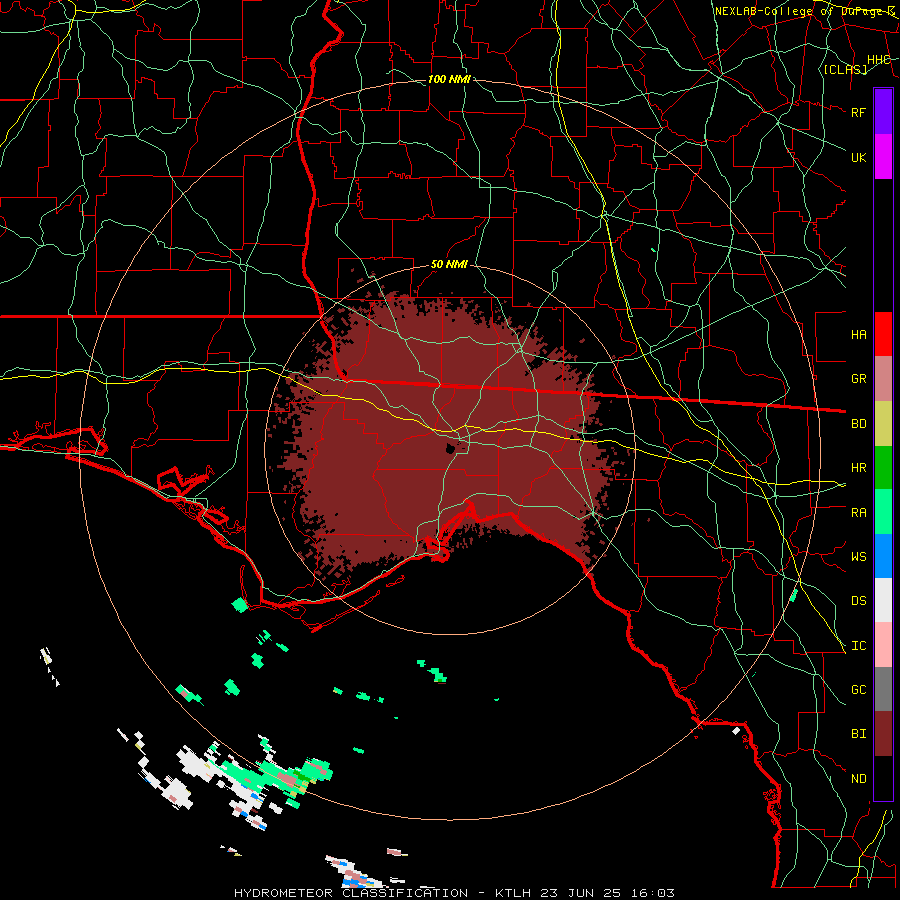Click the [CLAS] unit label
Viewport: 900px width, 900px height.
(x=845, y=69)
